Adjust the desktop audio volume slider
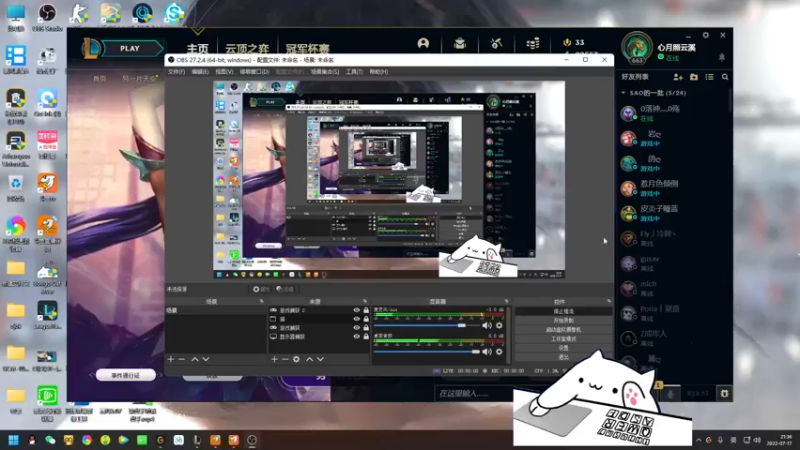This screenshot has height=450, width=800. coord(427,352)
